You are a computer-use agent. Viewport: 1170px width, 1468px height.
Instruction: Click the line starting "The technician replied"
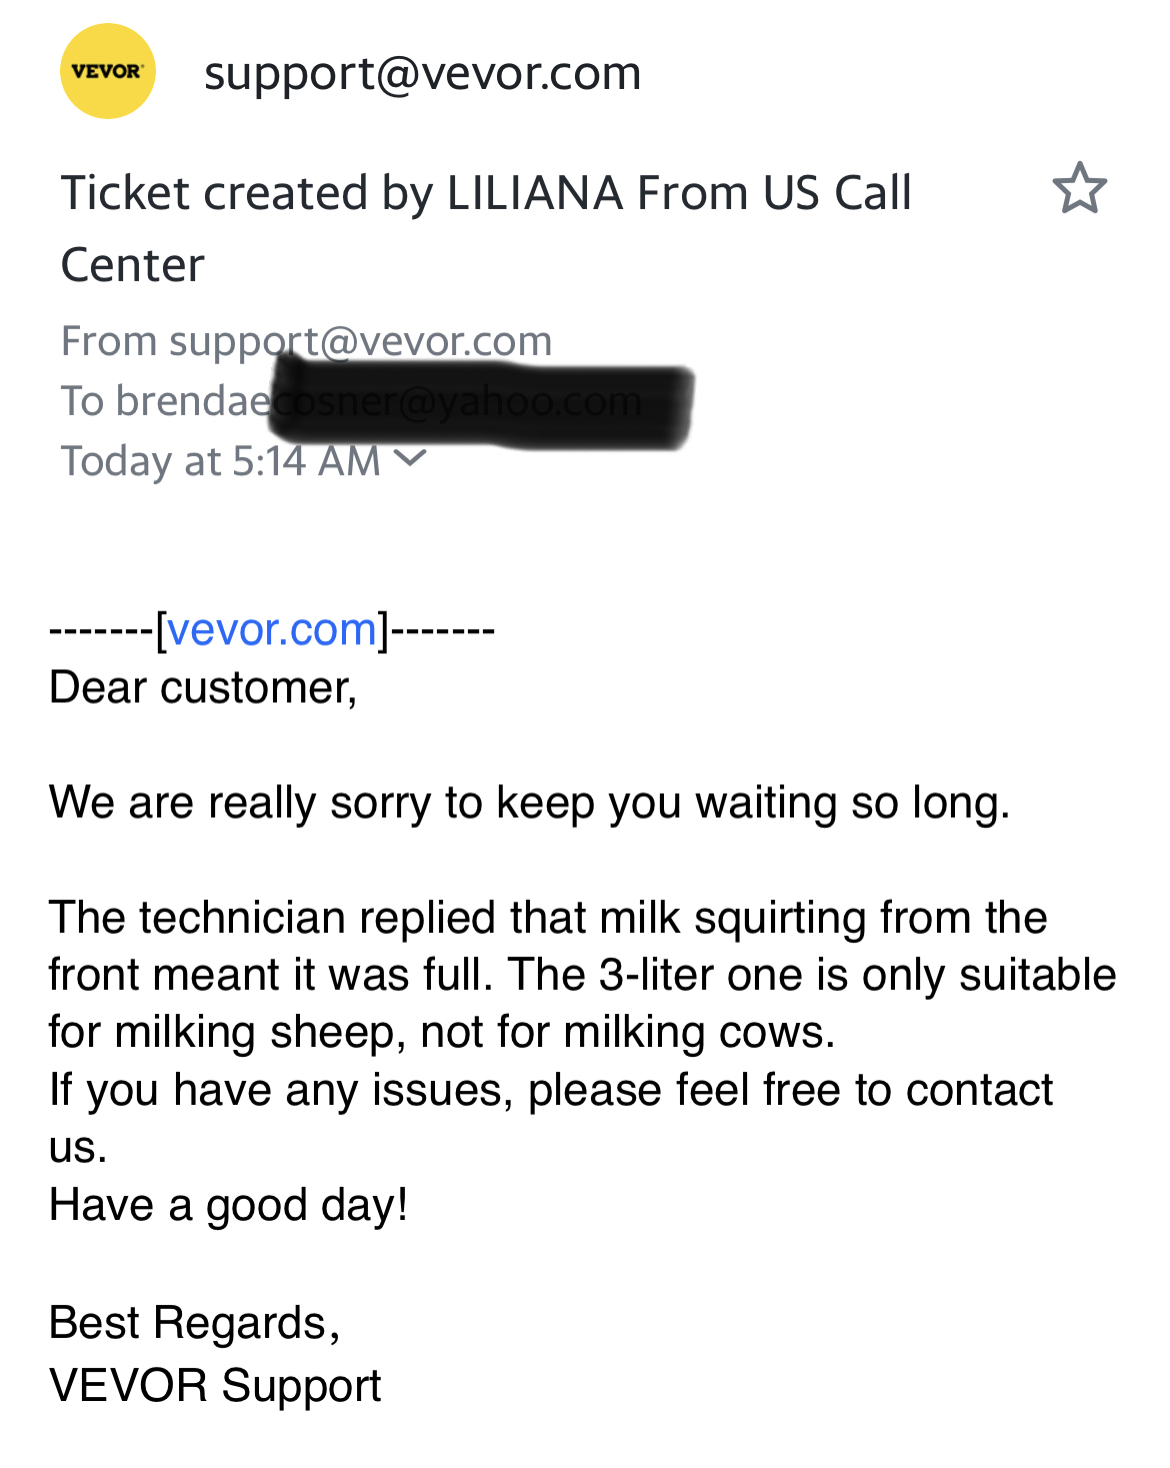coord(547,918)
